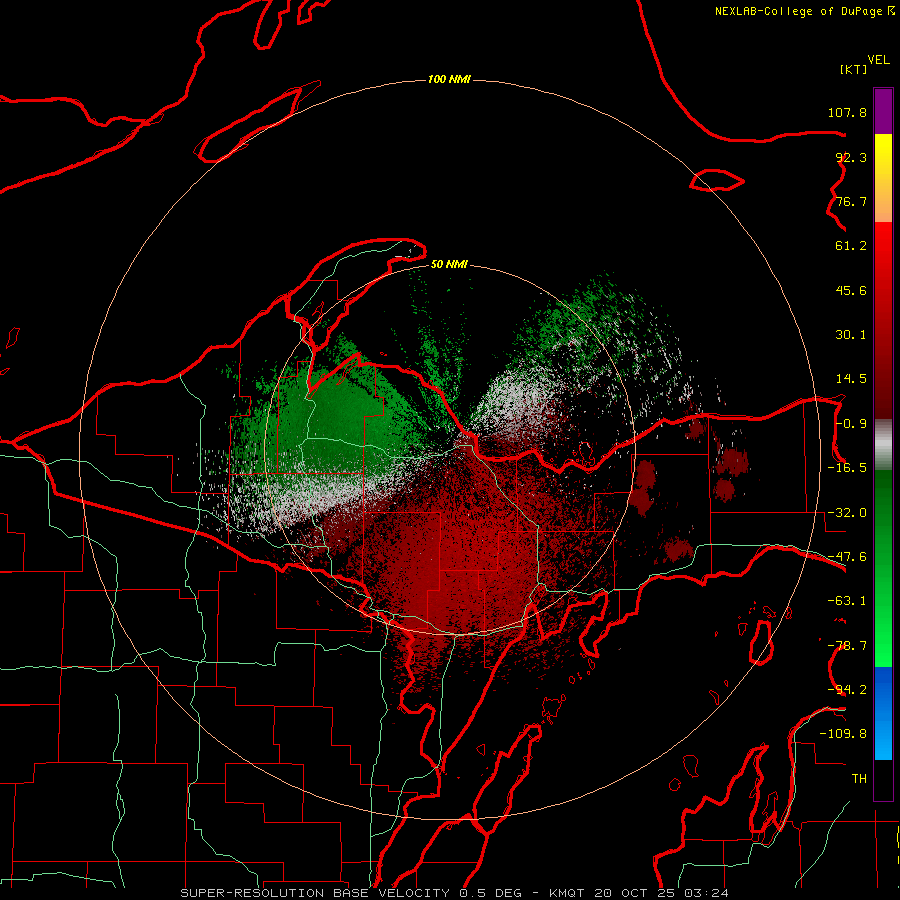Click the VEL legend title
The height and width of the screenshot is (900, 900).
pos(878,60)
